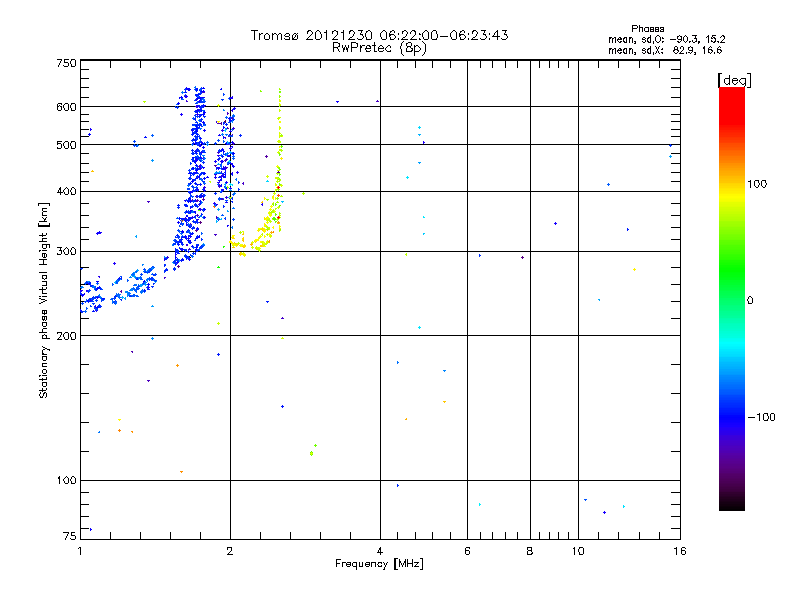Screen dimensions: 800x600
Task: Click the y-axis '400' tick label
Action: point(66,191)
